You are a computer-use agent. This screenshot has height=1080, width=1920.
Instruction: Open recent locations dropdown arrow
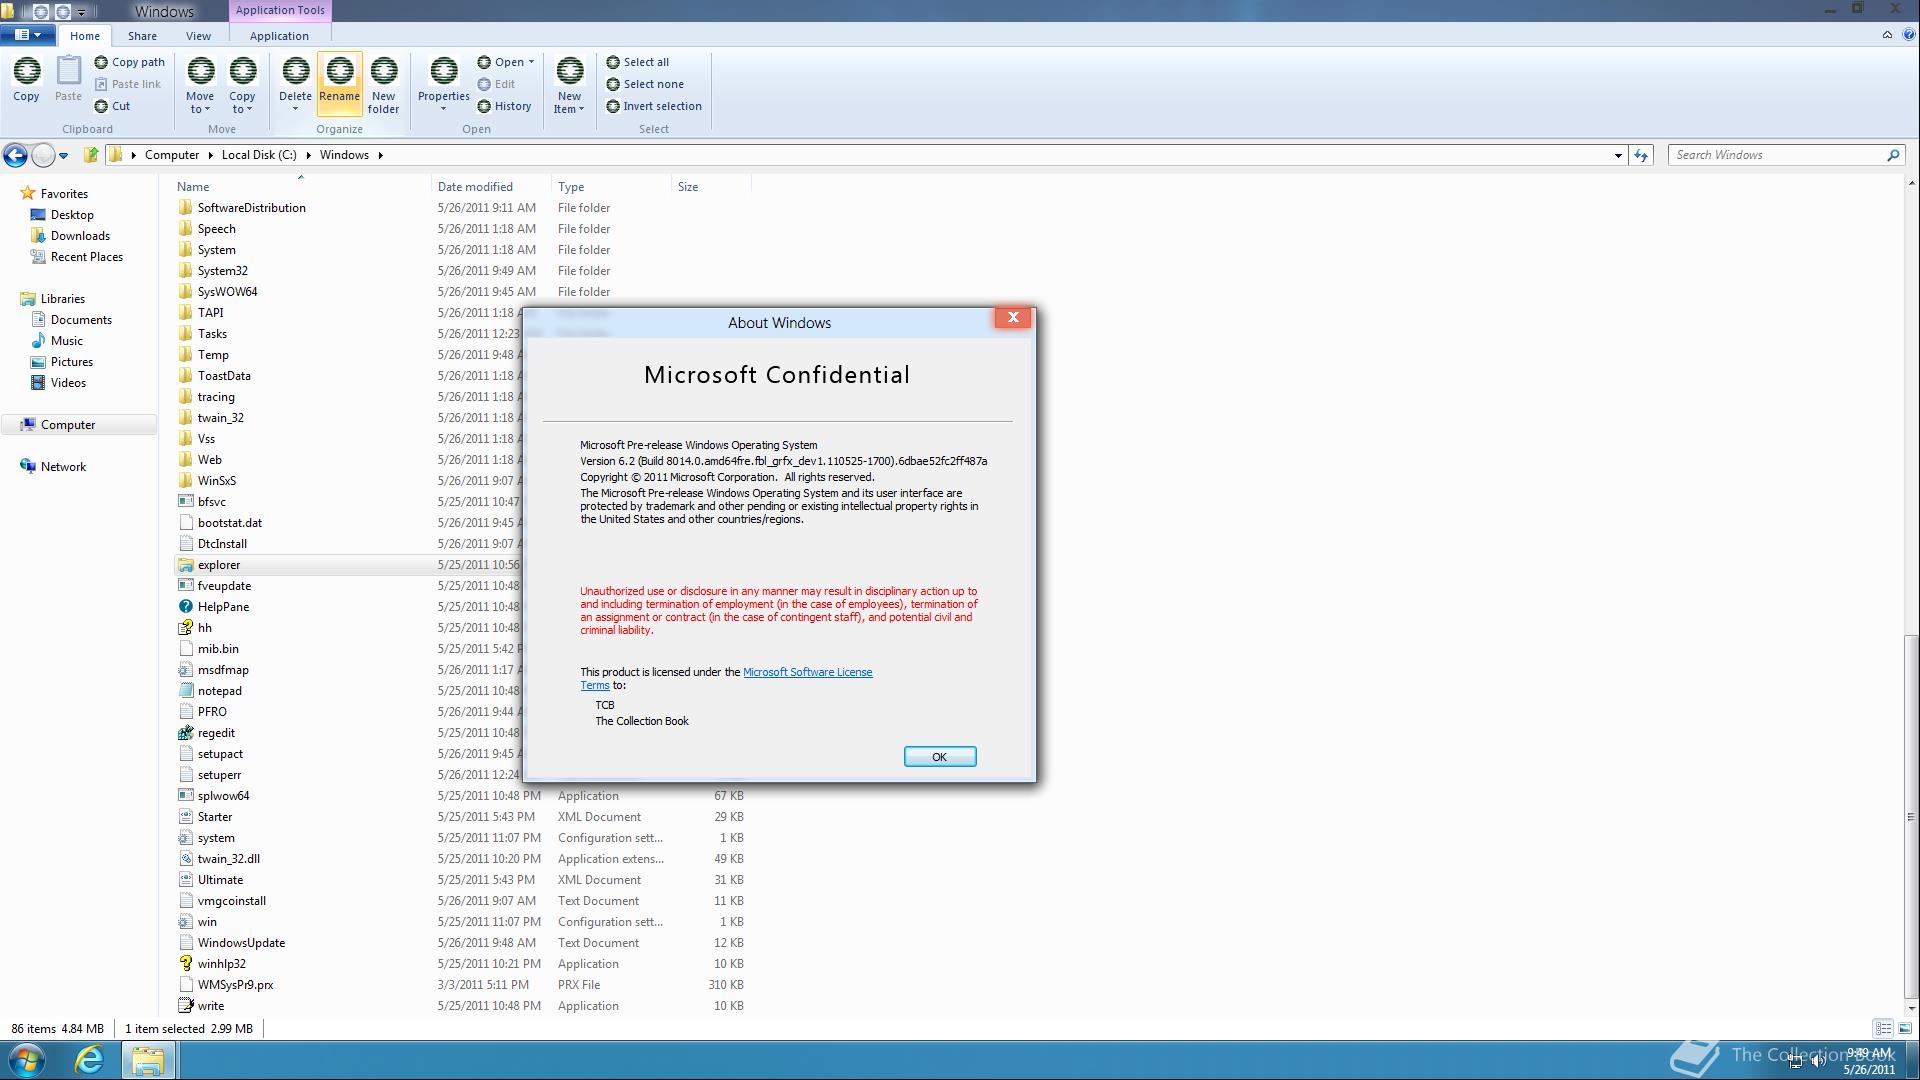tap(63, 155)
